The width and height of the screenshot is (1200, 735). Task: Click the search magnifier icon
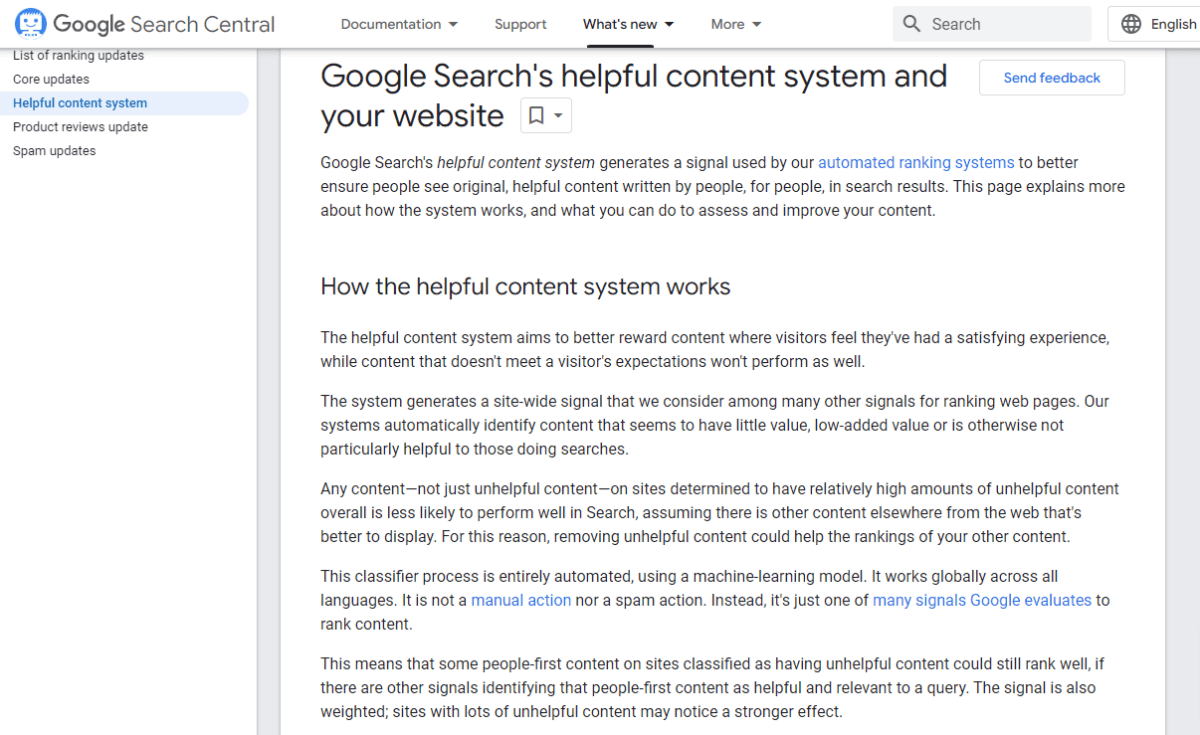pos(911,23)
